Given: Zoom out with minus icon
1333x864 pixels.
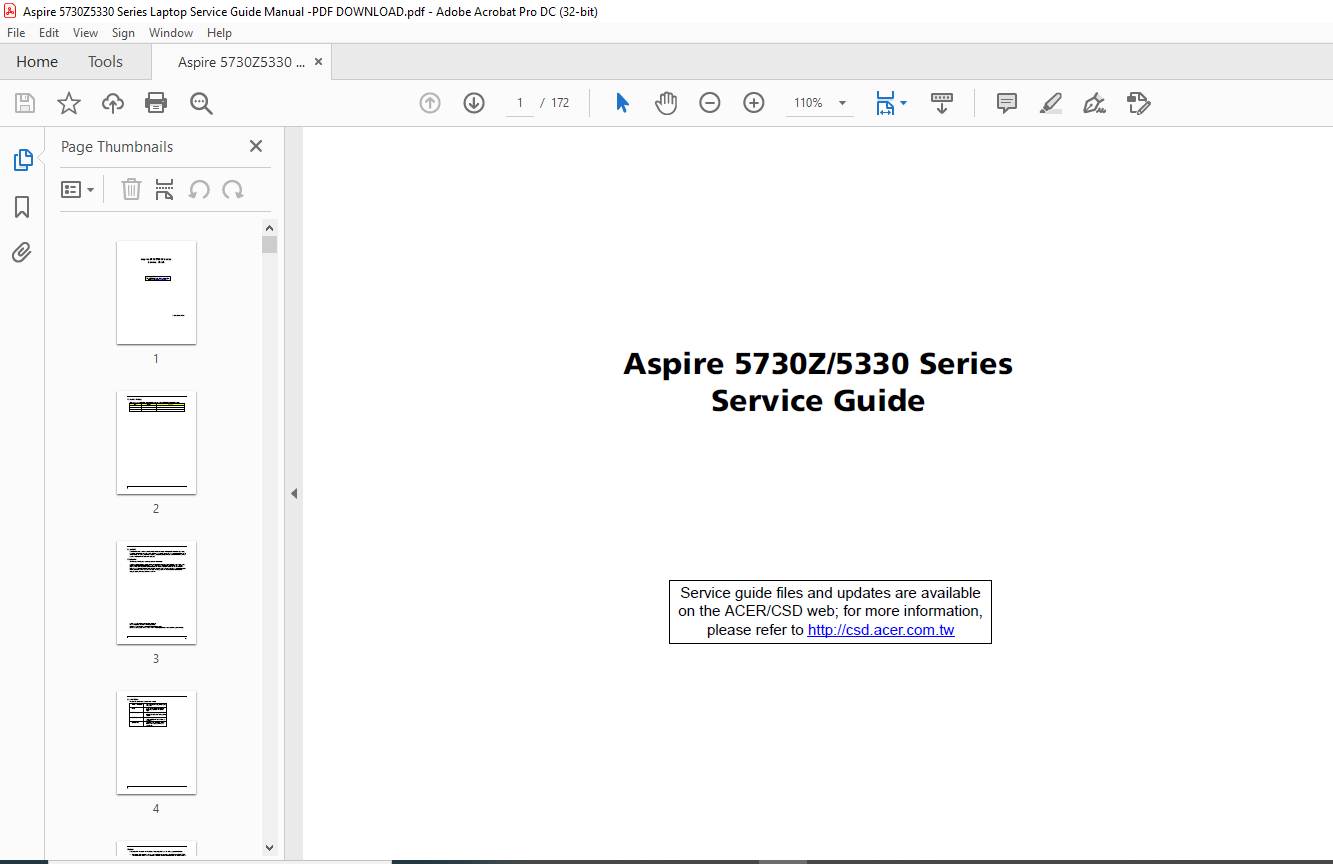Looking at the screenshot, I should [x=710, y=103].
